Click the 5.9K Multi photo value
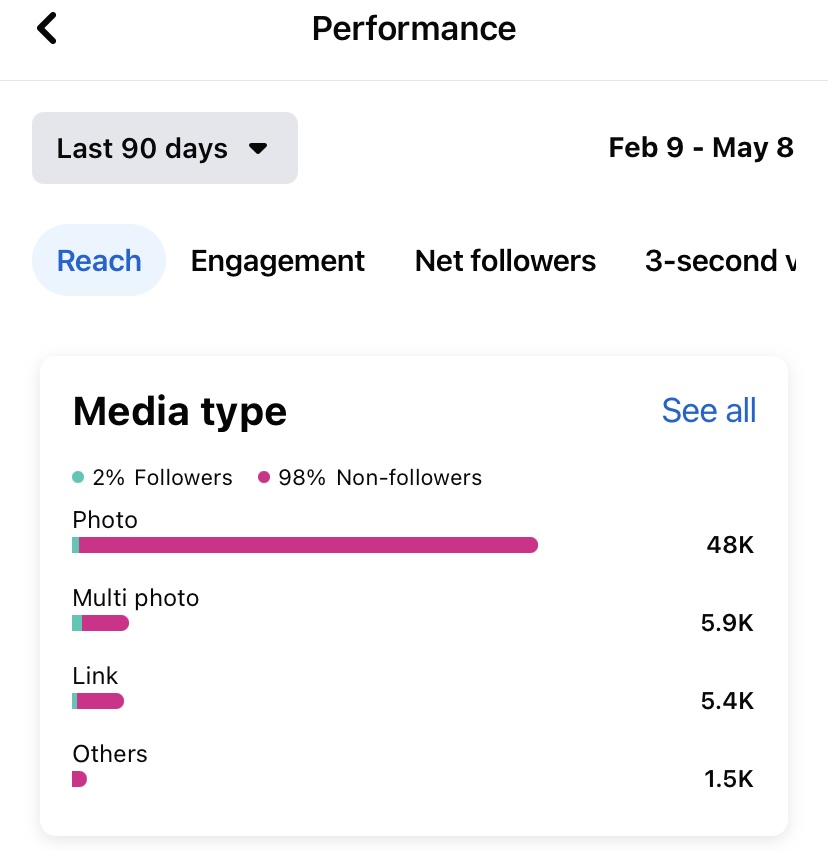 (x=727, y=623)
